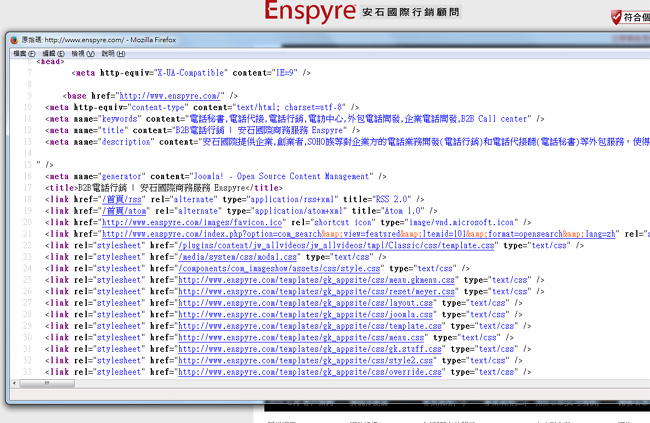Click the Firefox icon in title bar
The width and height of the screenshot is (650, 423).
pos(14,40)
